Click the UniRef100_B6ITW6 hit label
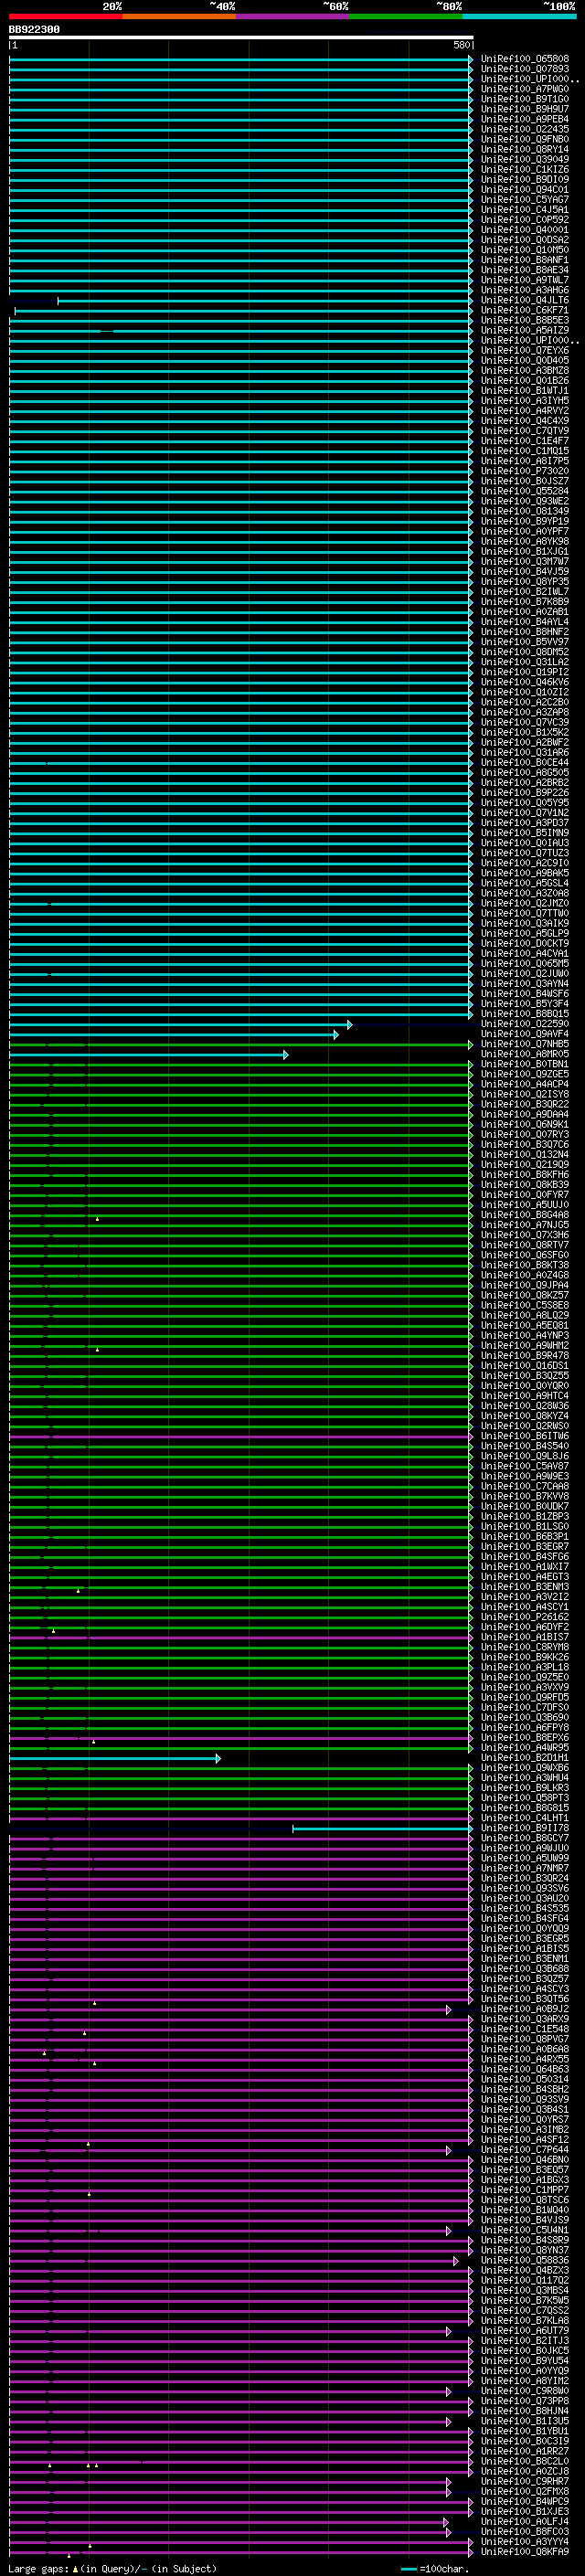 [x=525, y=1436]
